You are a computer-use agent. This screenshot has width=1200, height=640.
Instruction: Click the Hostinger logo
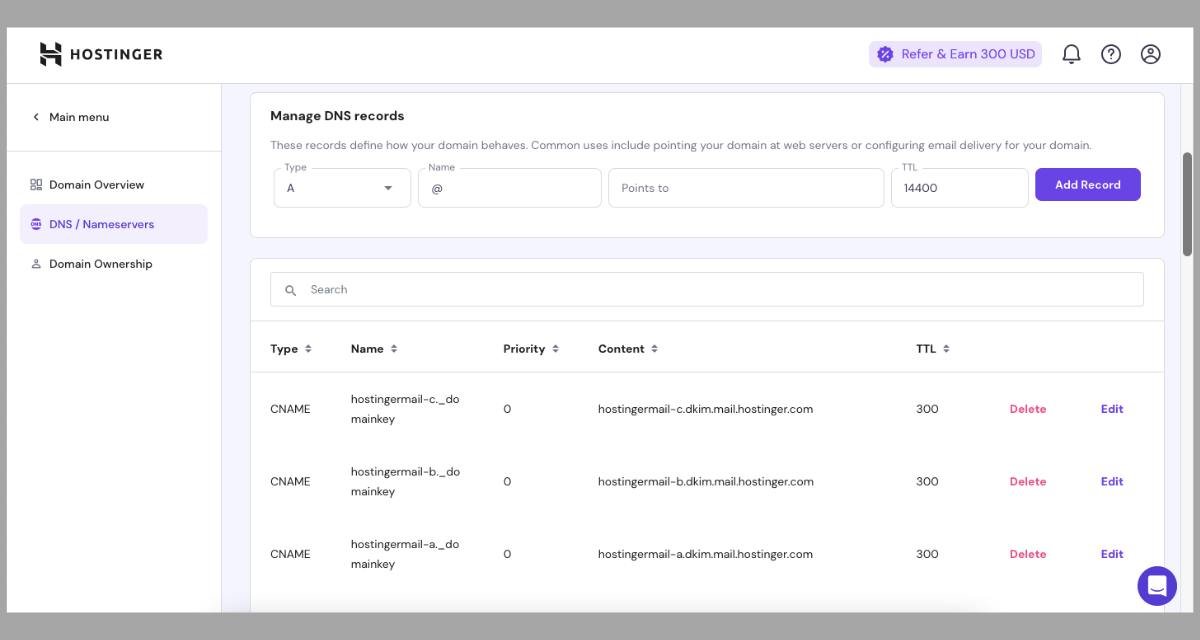tap(100, 54)
